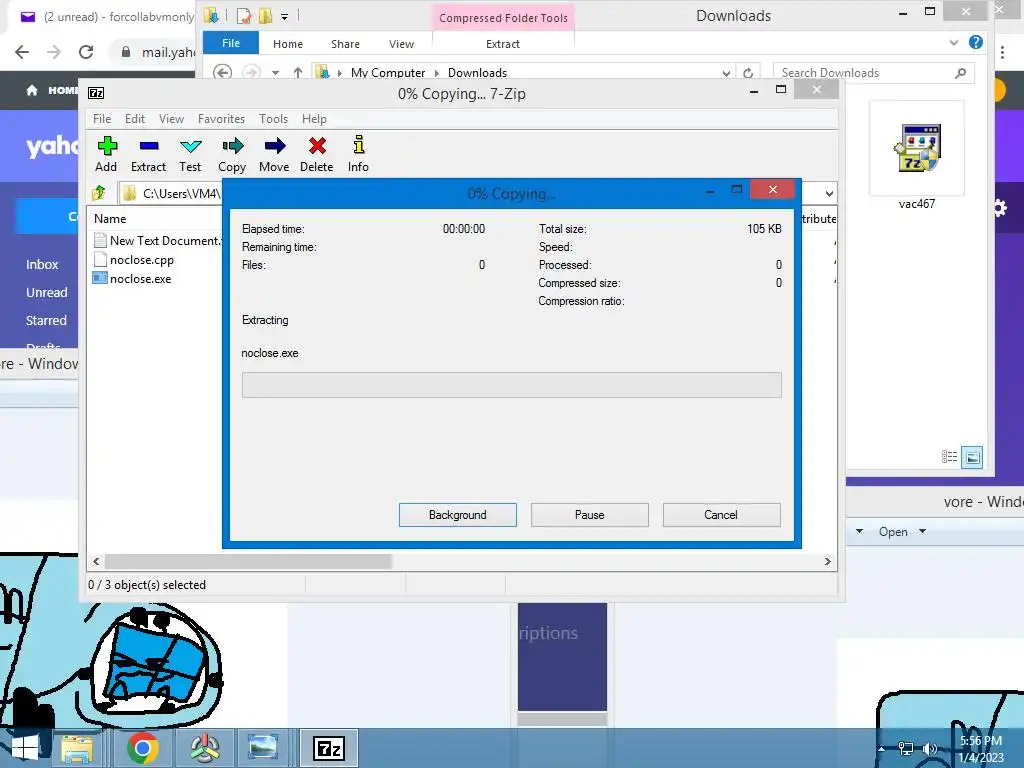Image resolution: width=1024 pixels, height=768 pixels.
Task: Open the Tools menu in 7-Zip
Action: coord(273,119)
